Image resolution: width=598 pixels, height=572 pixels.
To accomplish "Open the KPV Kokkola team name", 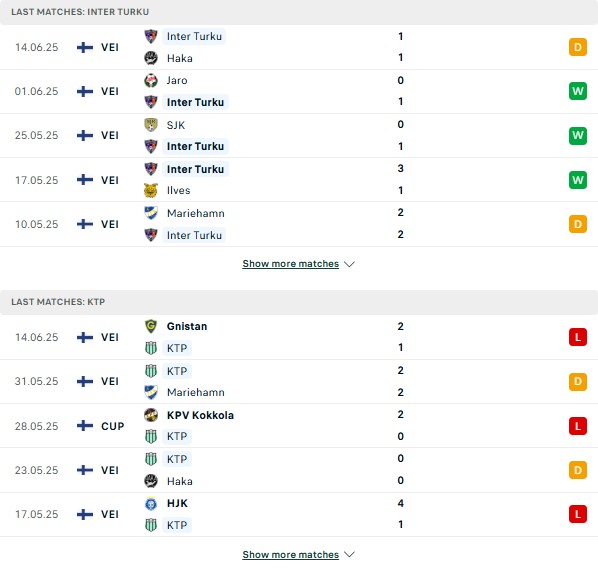I will click(x=200, y=415).
